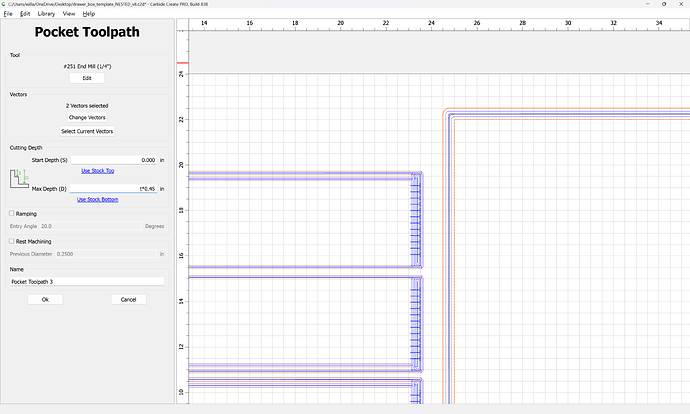Screen dimensions: 690x414
Task: Click the Carbide Create app icon in title bar
Action: click(5, 4)
